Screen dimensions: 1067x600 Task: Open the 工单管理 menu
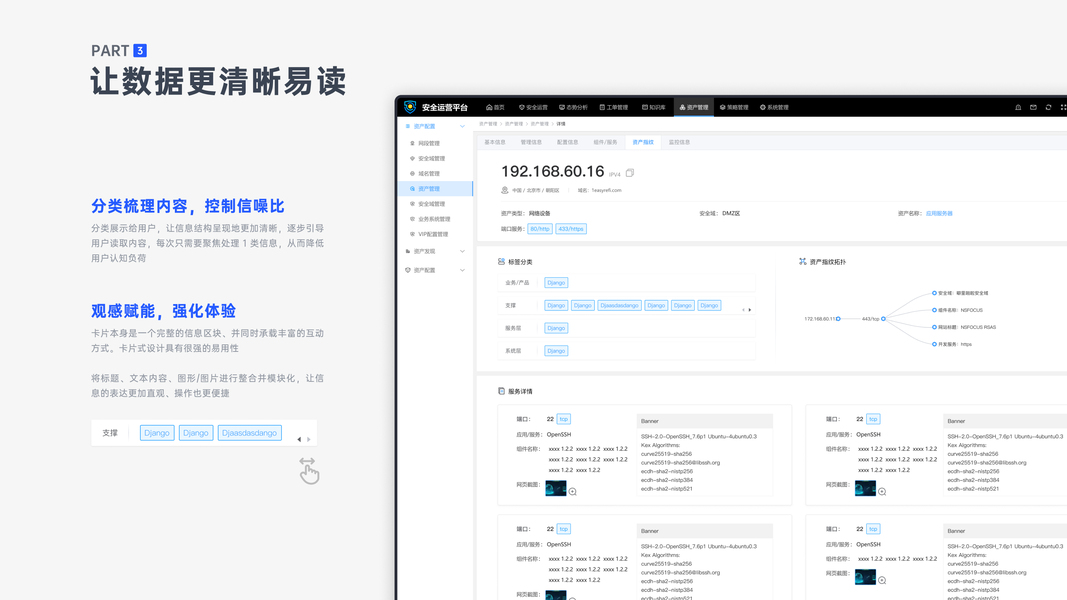pos(614,107)
